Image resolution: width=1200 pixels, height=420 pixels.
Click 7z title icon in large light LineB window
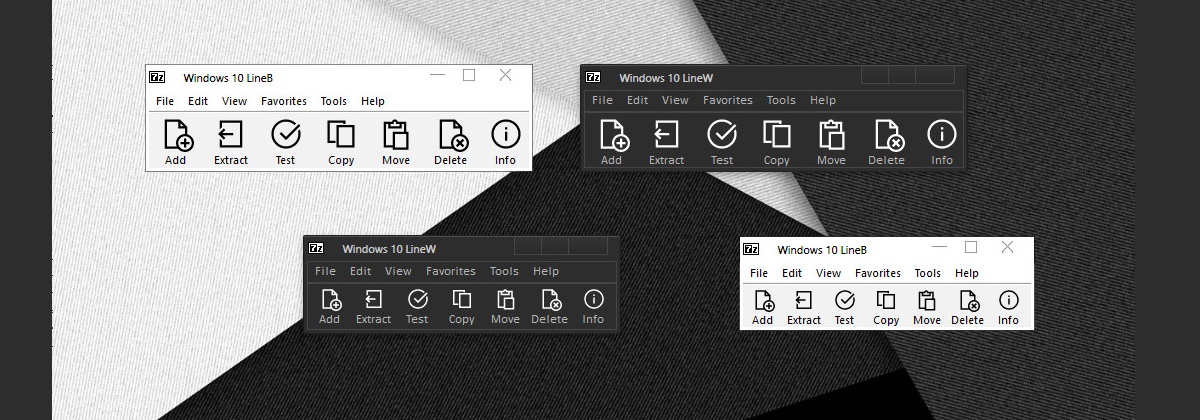[x=158, y=77]
